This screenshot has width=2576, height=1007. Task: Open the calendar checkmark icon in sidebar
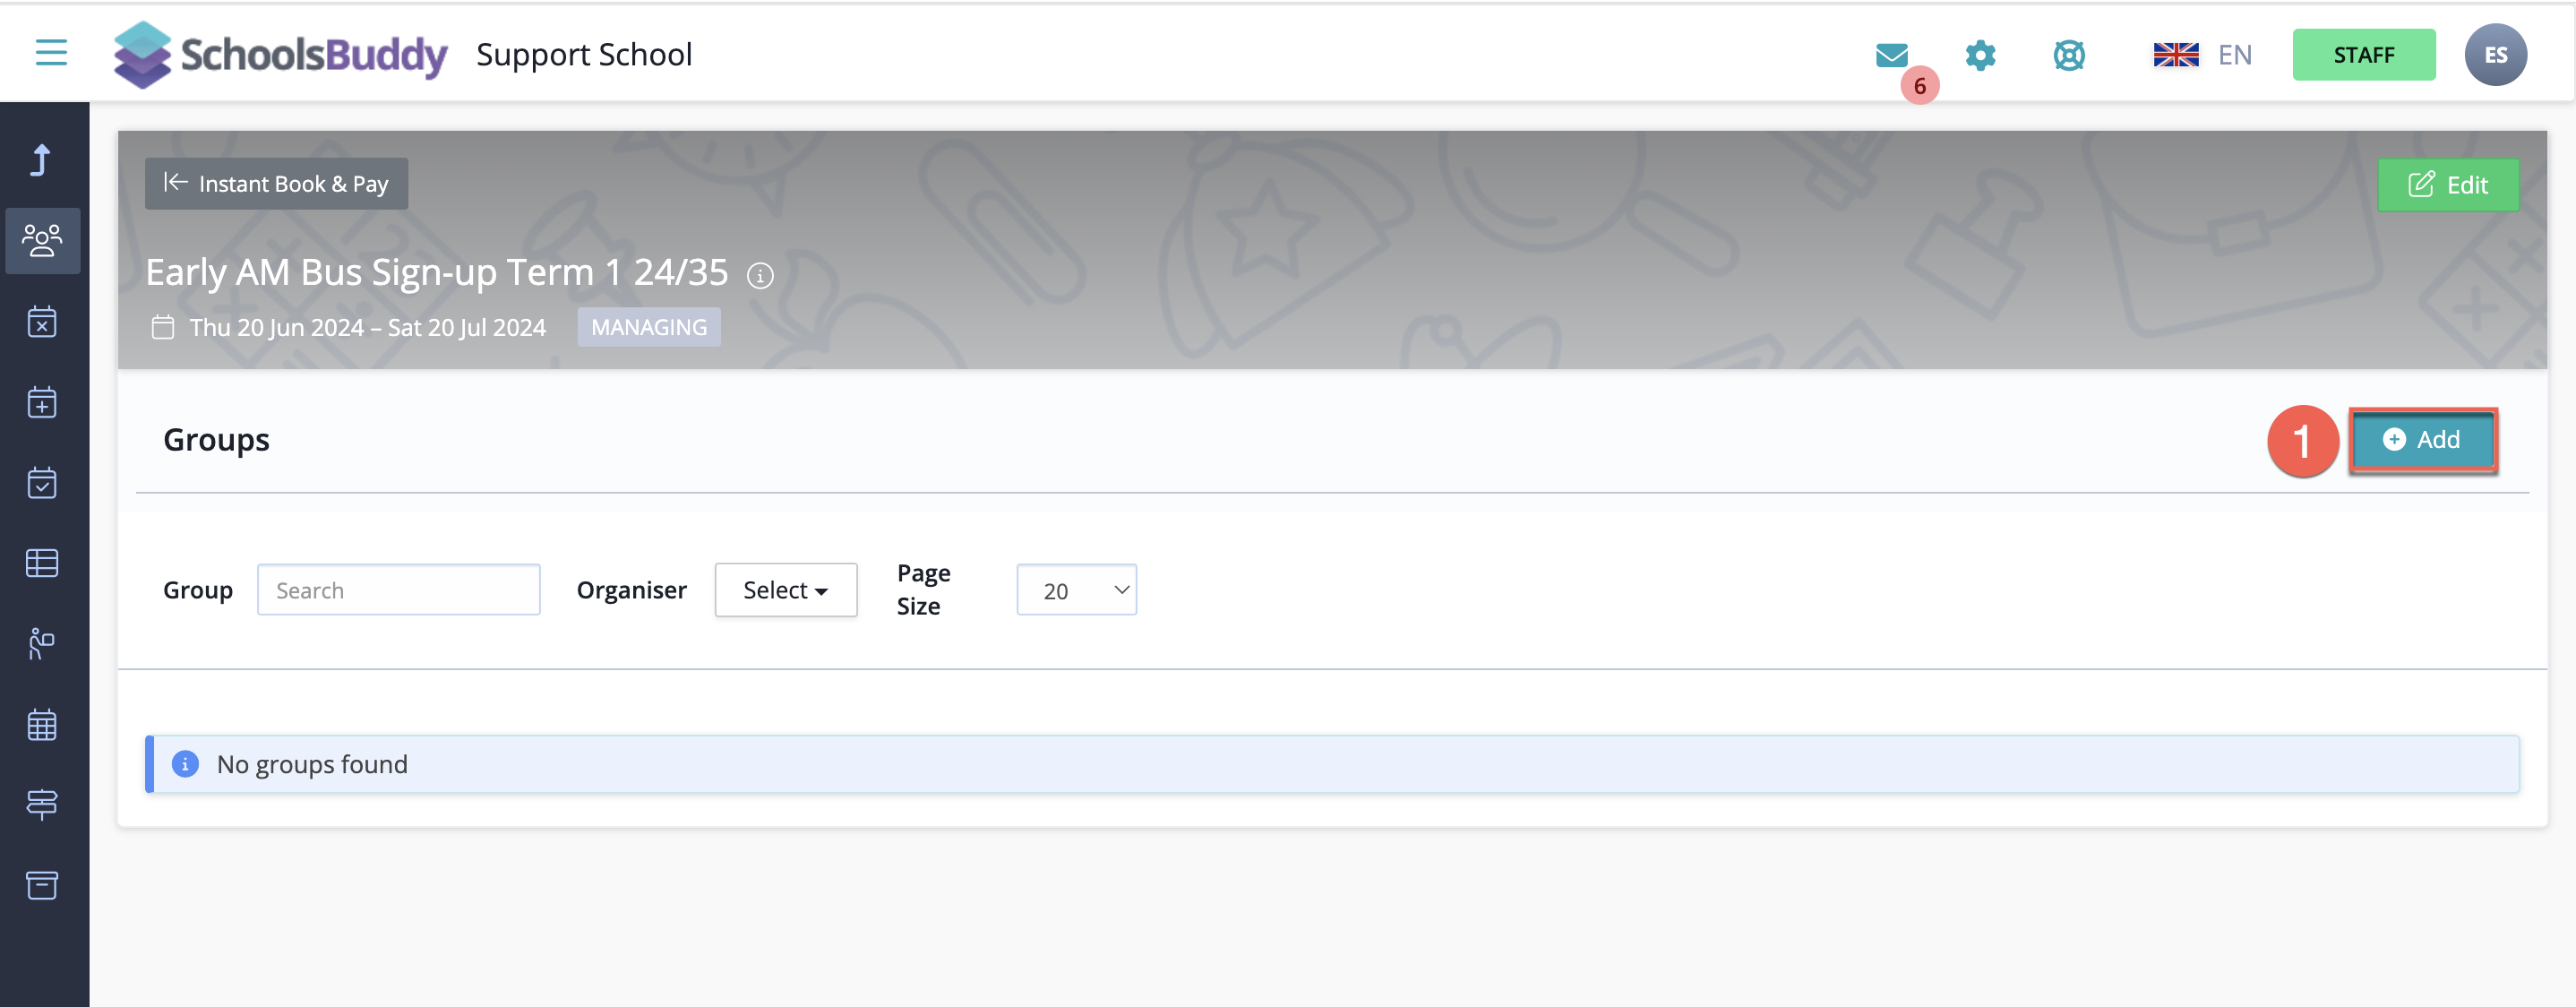click(42, 483)
